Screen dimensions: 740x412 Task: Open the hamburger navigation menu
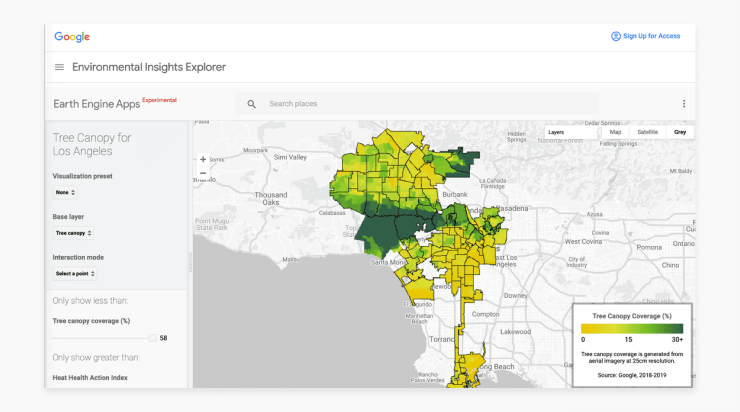pyautogui.click(x=59, y=67)
